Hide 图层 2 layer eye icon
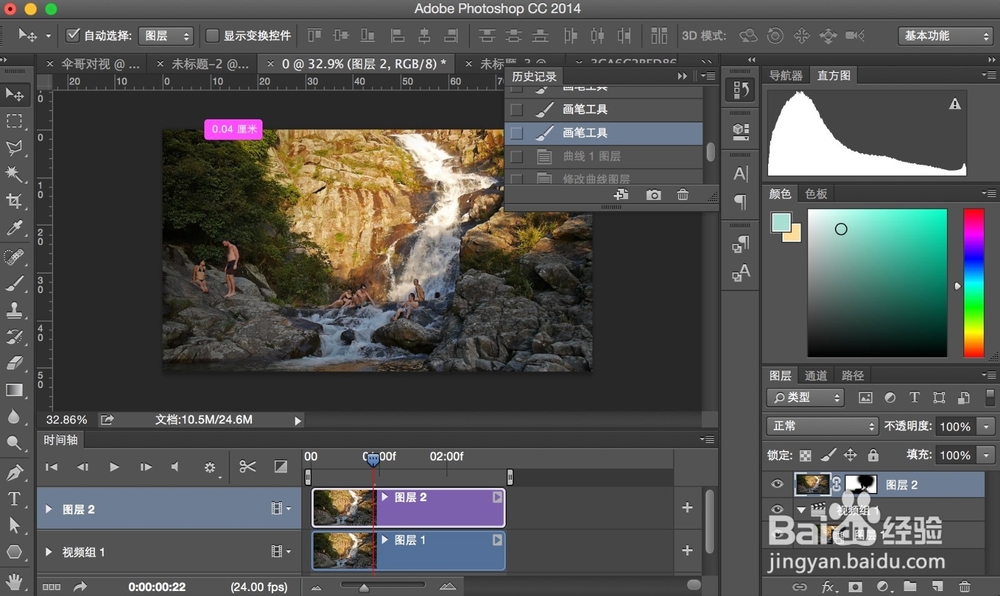 pos(777,484)
